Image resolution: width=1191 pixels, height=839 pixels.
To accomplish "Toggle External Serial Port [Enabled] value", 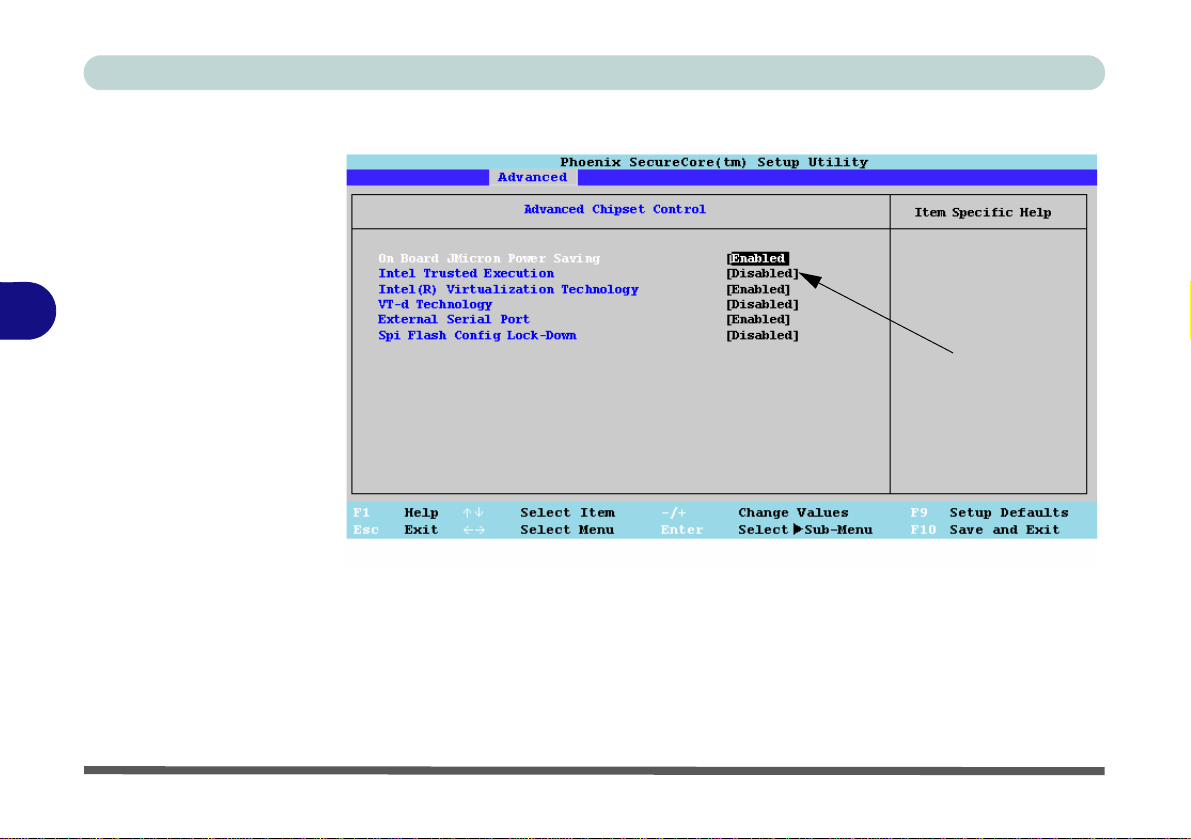I will [x=758, y=320].
